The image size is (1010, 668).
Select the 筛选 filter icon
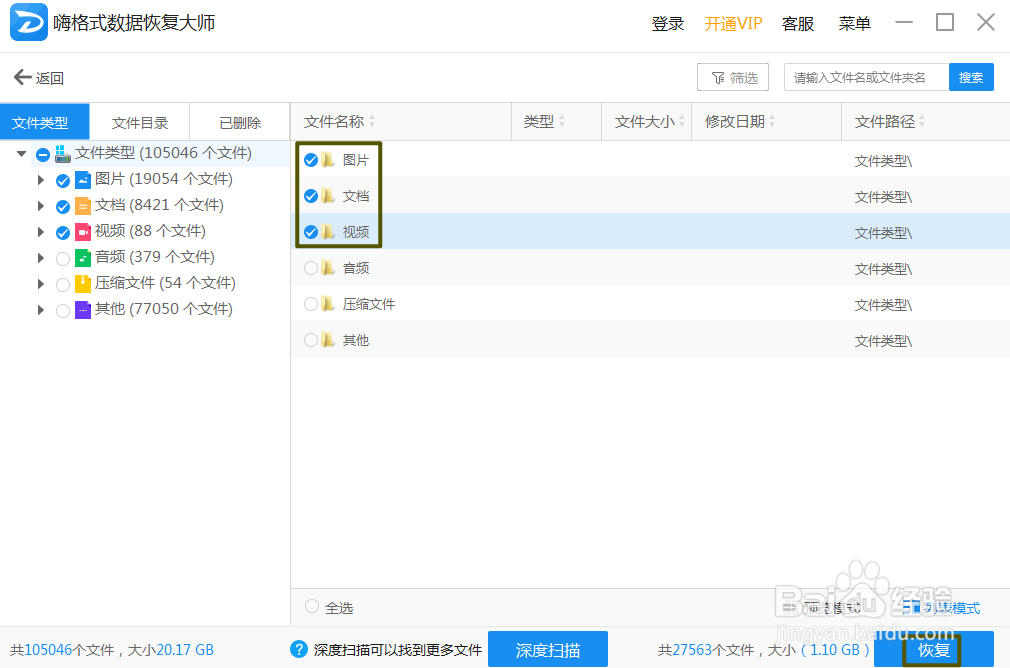(x=718, y=76)
